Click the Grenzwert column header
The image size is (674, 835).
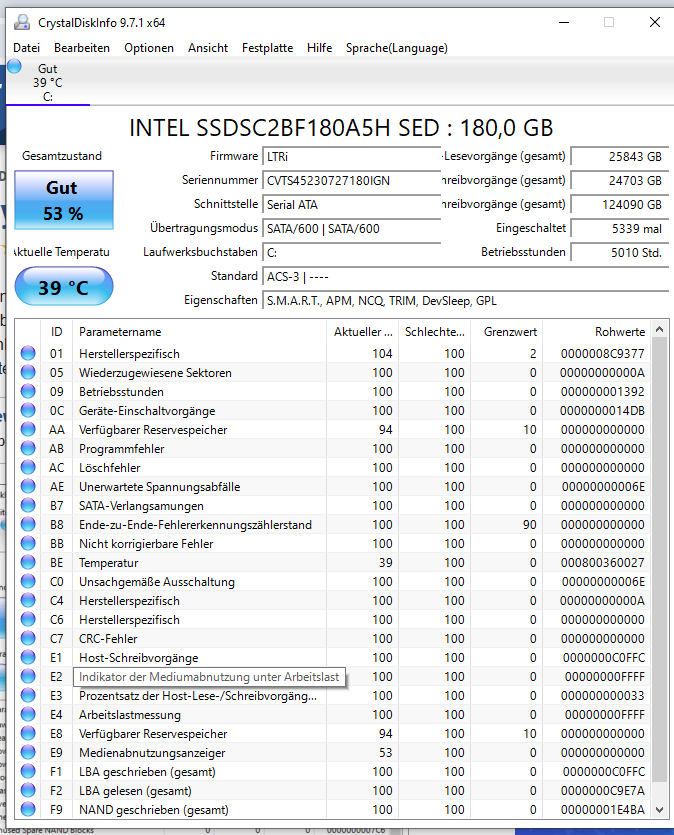(506, 332)
